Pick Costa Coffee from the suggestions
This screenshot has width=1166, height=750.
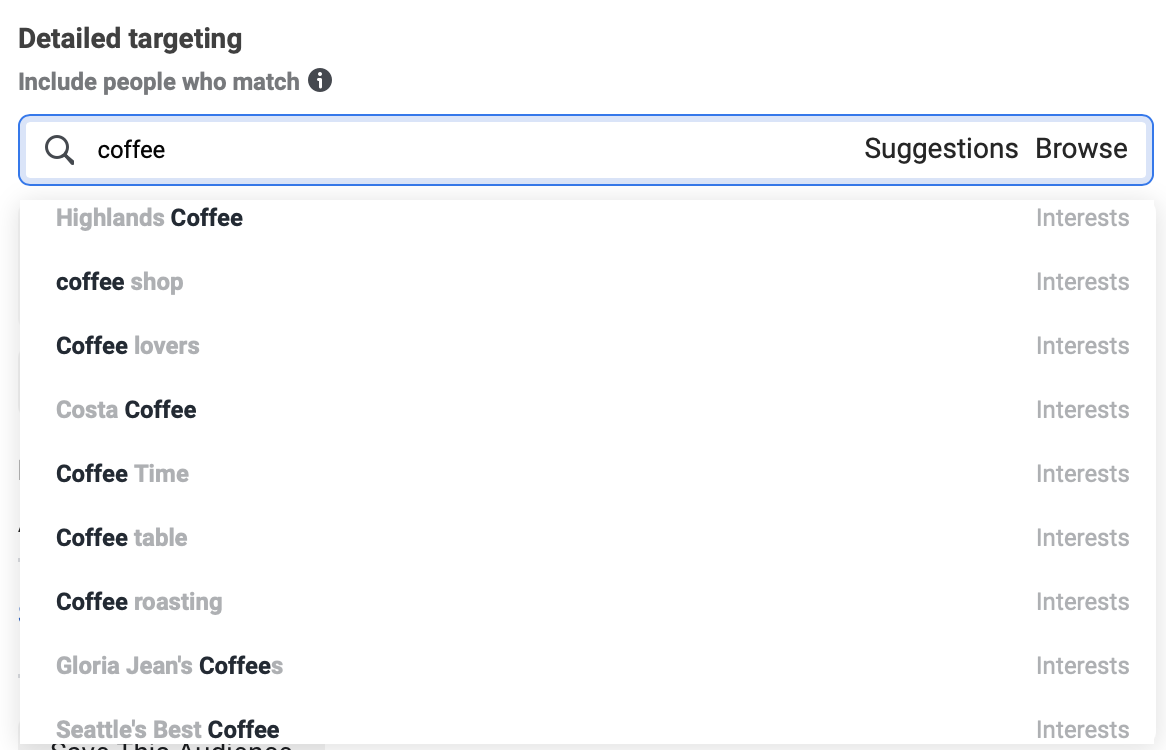(126, 410)
